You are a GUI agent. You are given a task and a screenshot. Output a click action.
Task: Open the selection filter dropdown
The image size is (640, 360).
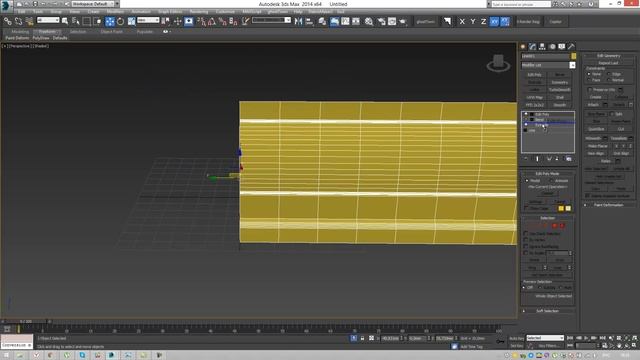click(x=48, y=20)
